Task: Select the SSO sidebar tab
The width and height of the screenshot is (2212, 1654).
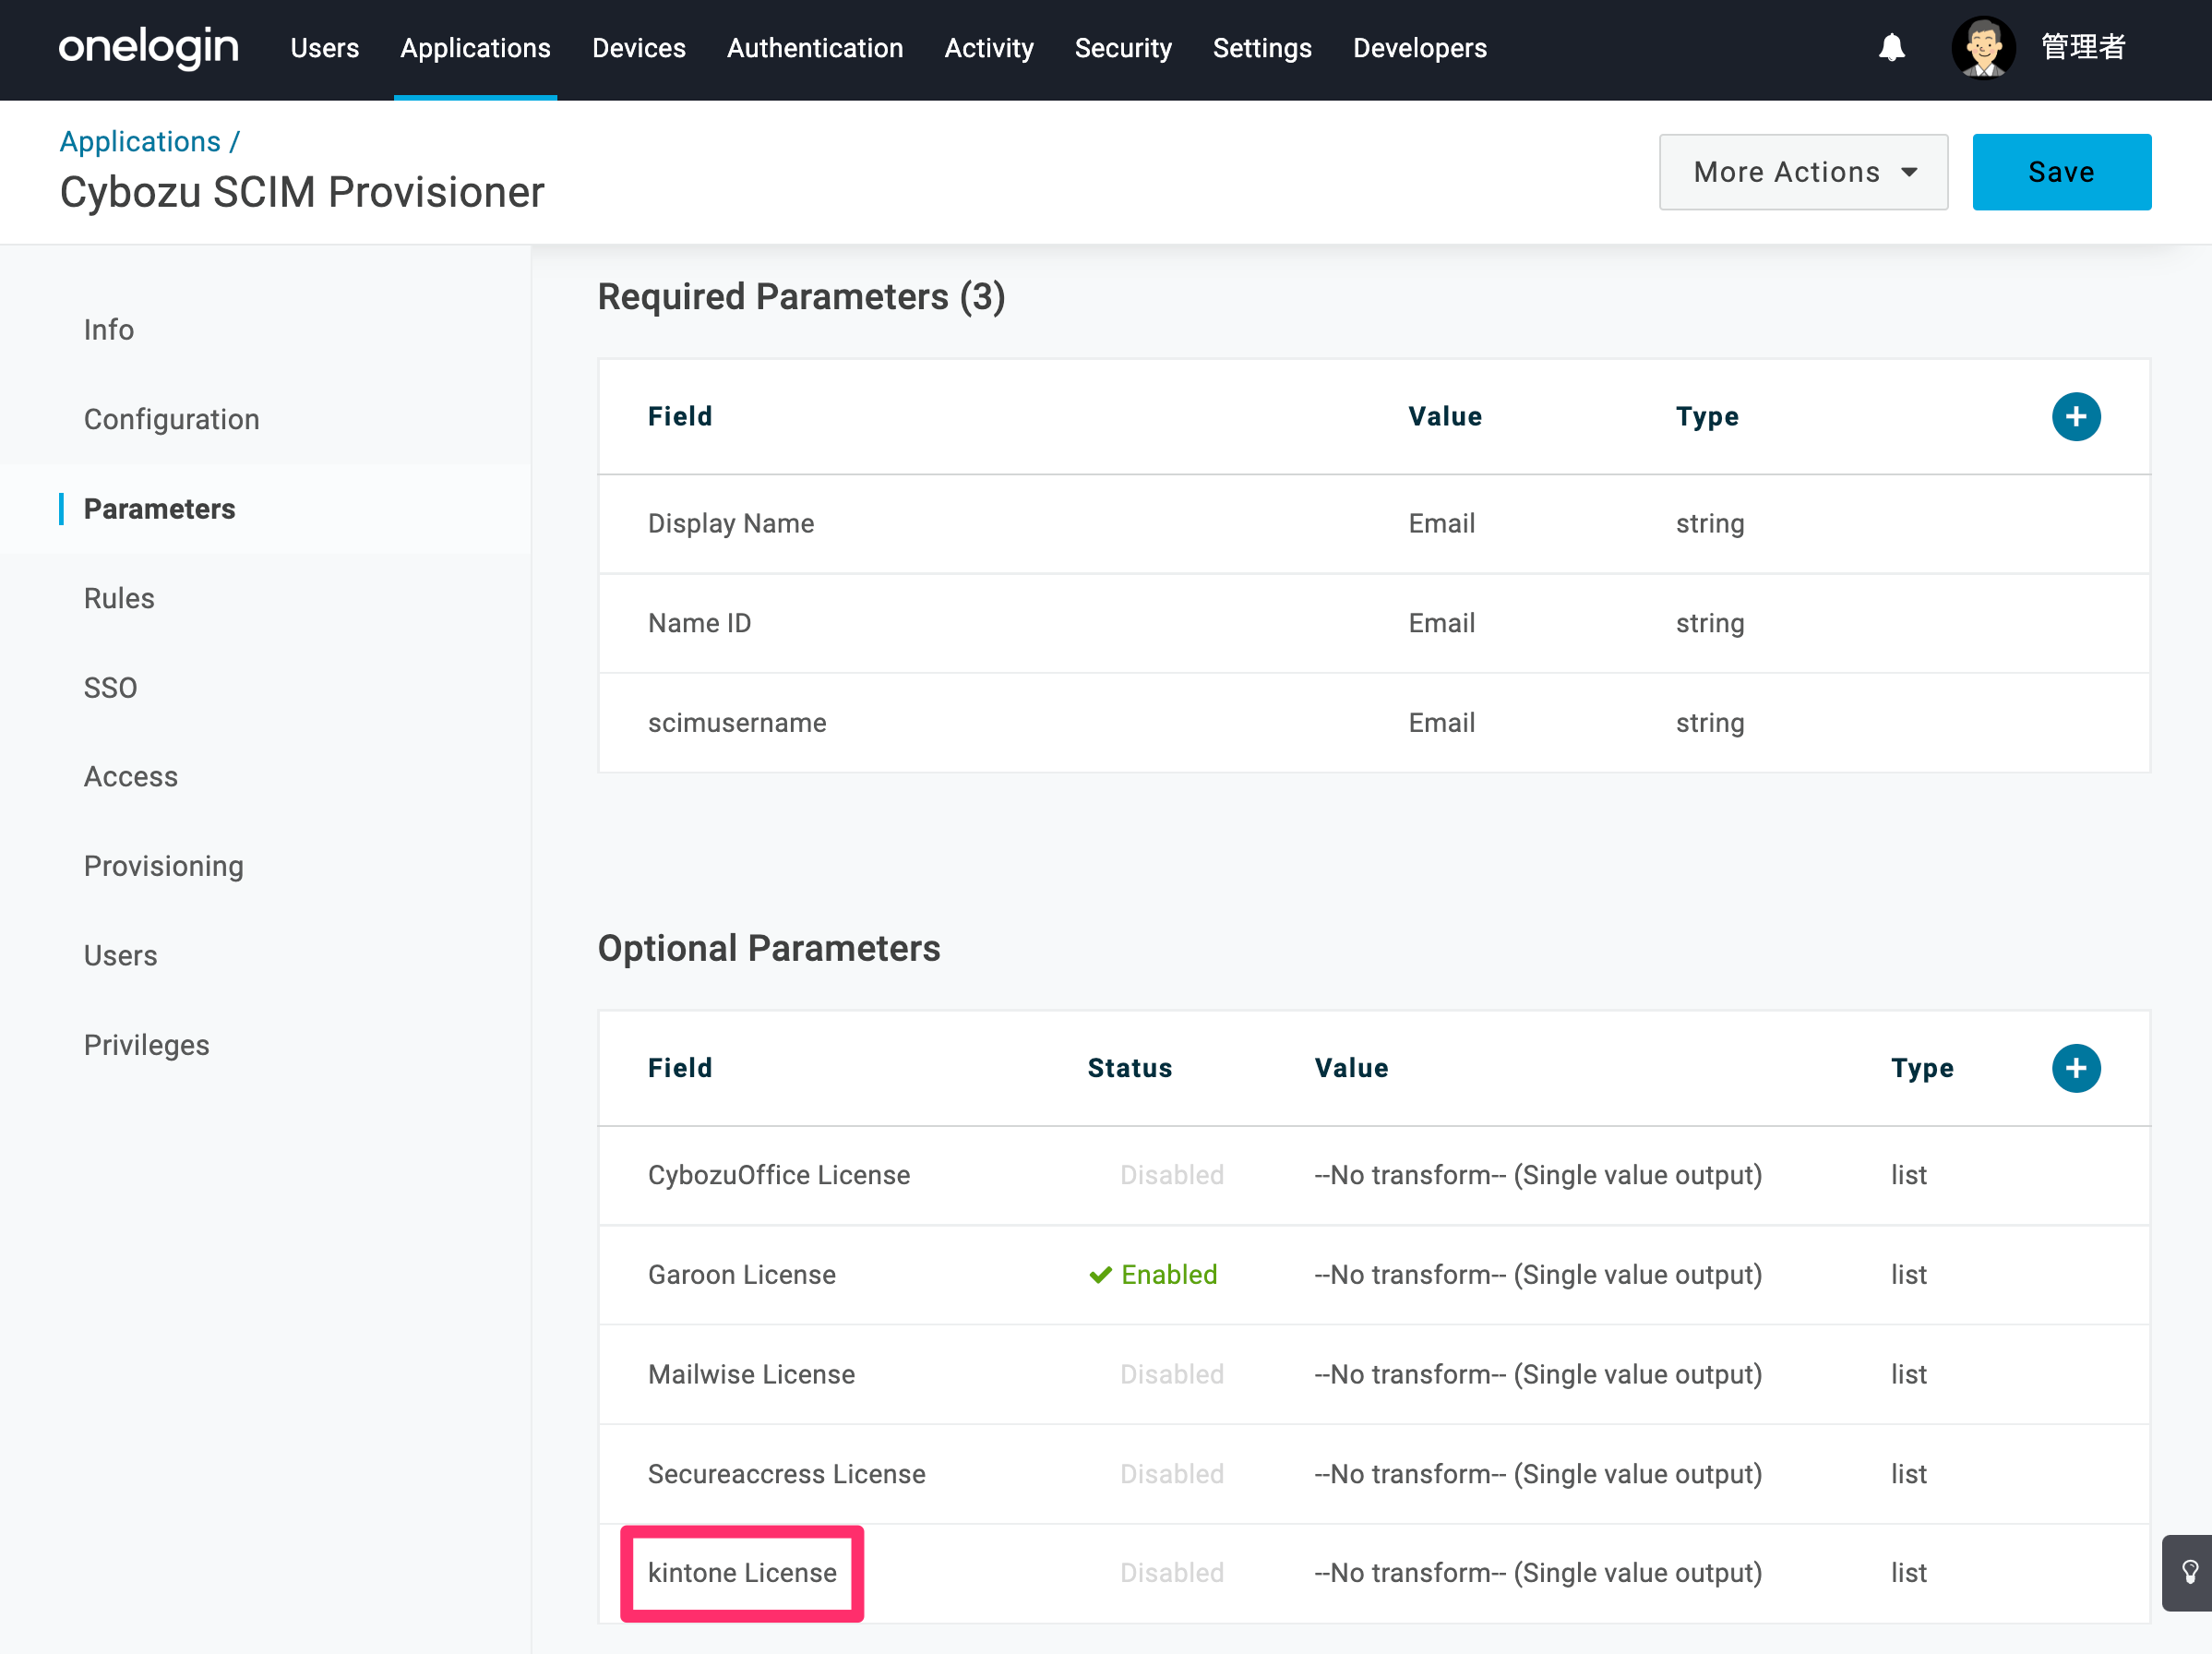Action: click(110, 687)
